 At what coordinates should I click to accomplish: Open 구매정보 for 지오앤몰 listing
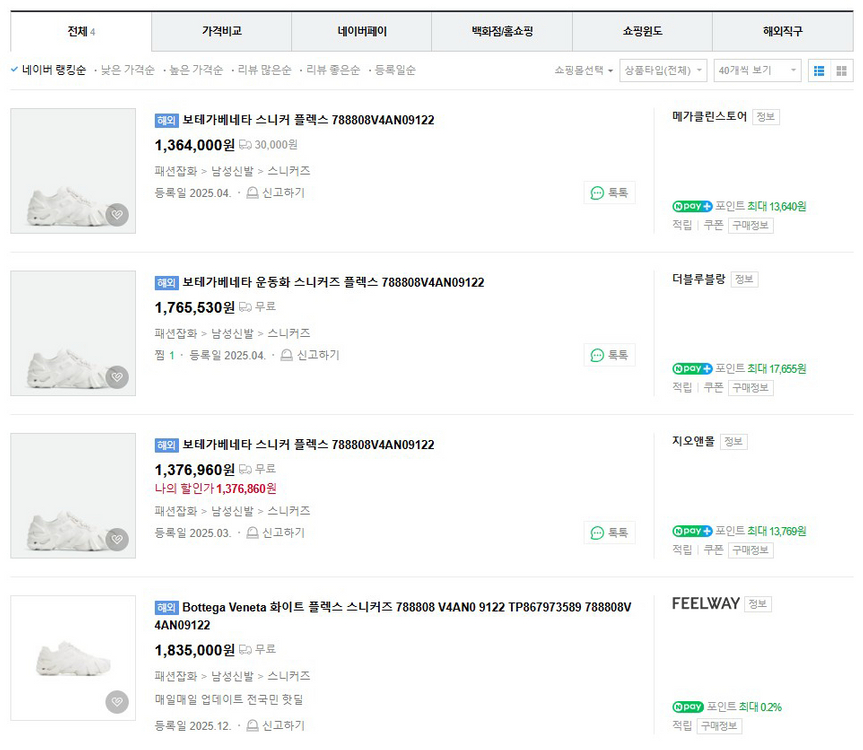pos(750,550)
